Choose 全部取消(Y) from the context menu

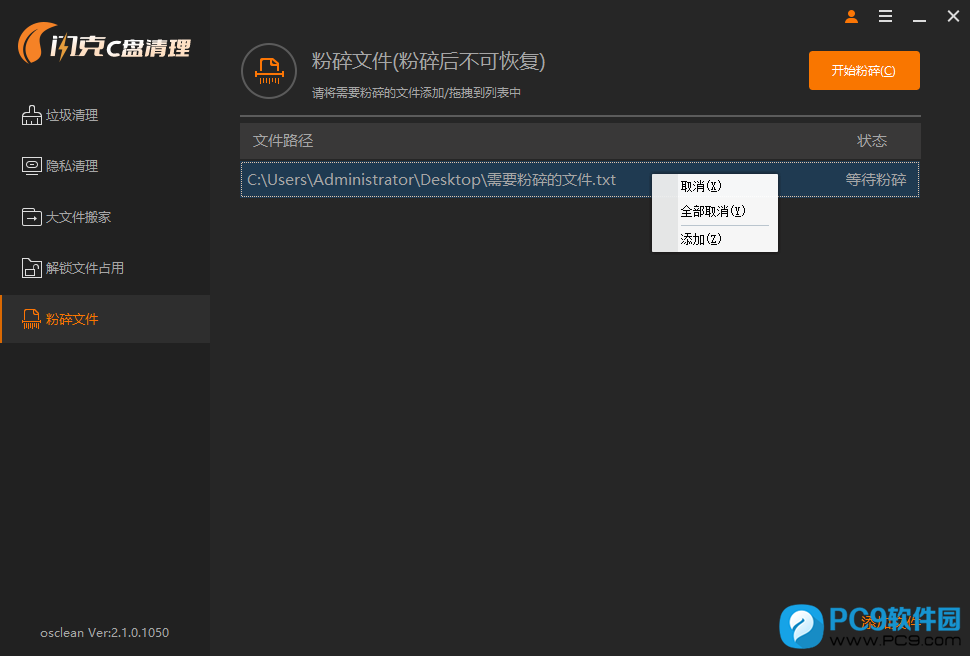click(714, 212)
